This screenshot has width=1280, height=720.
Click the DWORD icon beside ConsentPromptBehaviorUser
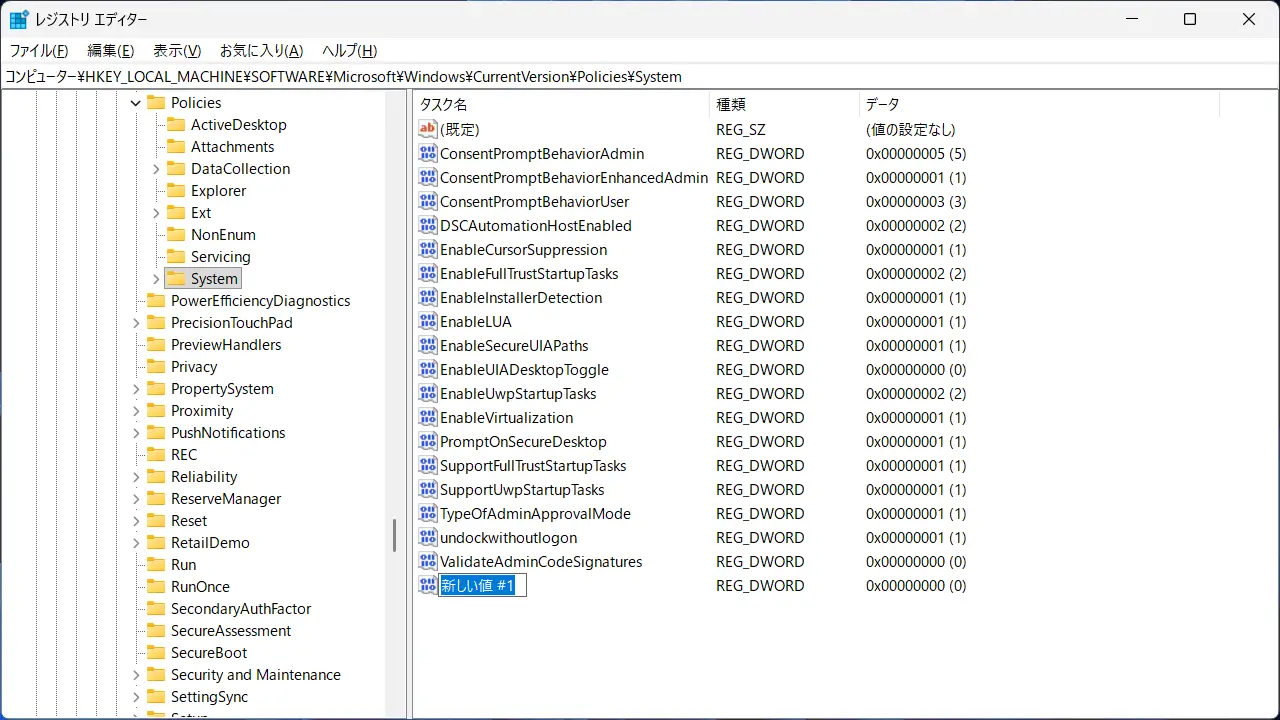428,201
